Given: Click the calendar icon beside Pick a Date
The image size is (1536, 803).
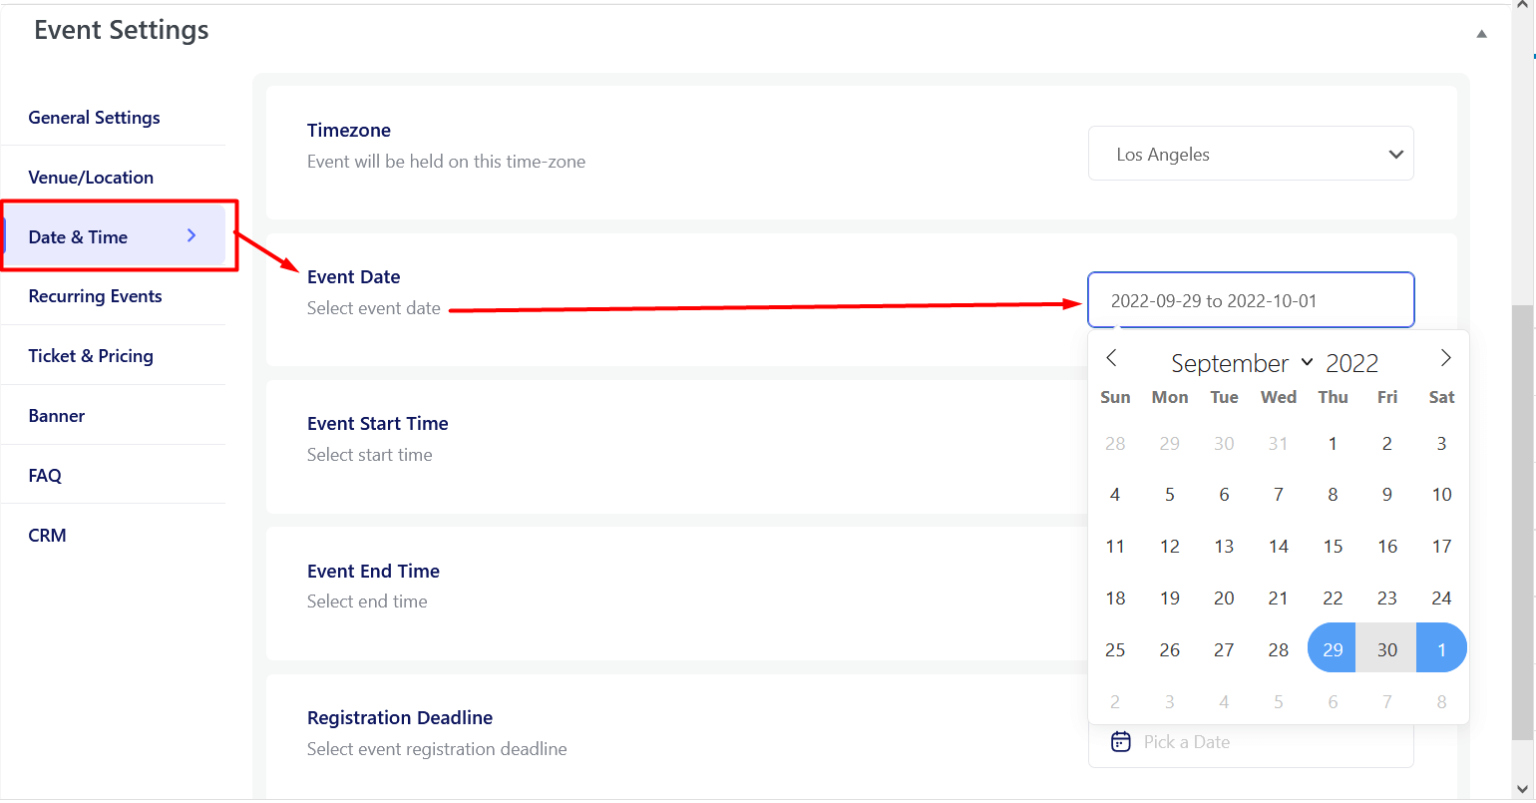Looking at the screenshot, I should [x=1120, y=741].
